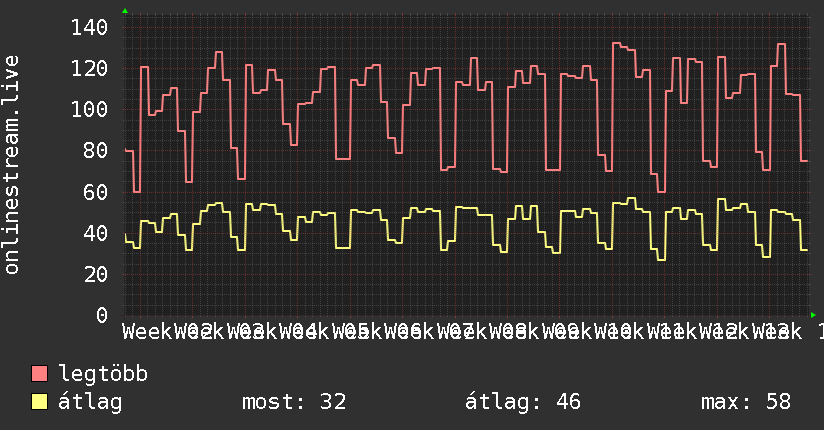Click the red legtöbb color swatch

[x=39, y=373]
